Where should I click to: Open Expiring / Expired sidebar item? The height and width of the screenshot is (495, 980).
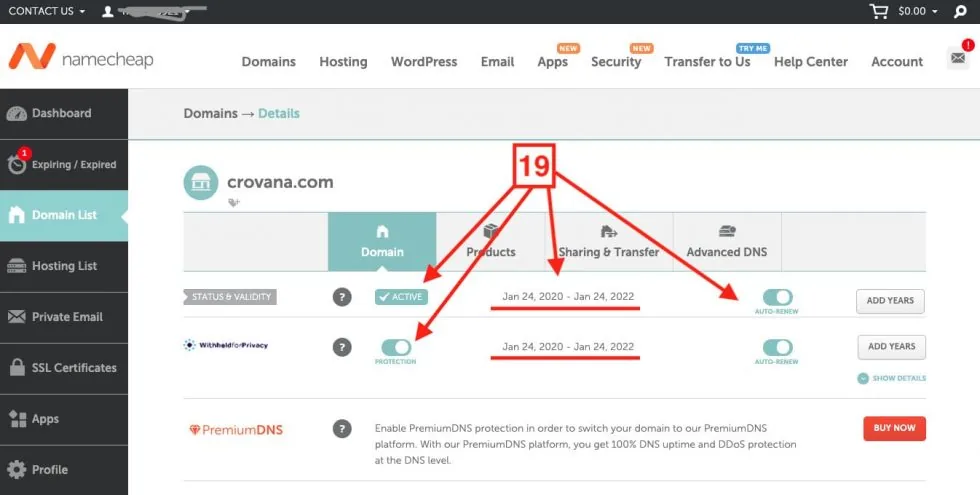(x=64, y=165)
